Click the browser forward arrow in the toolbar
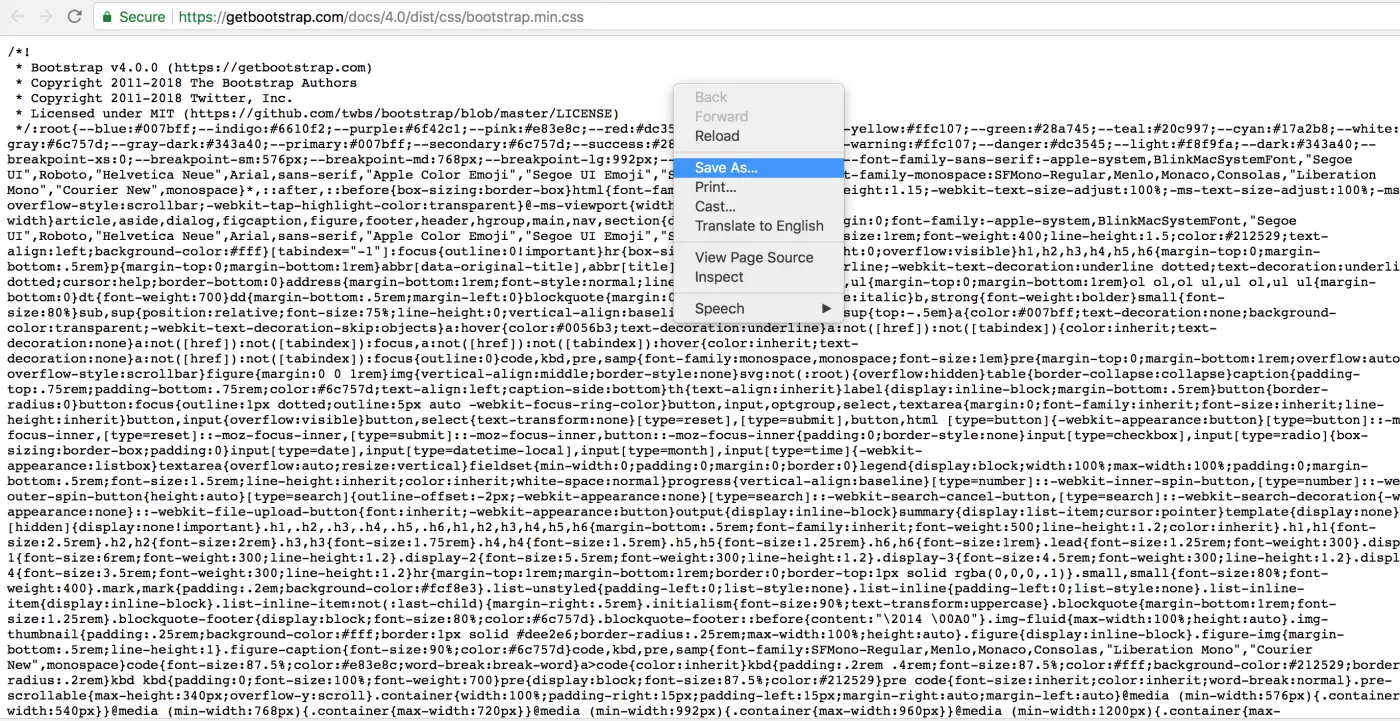Screen dimensions: 1400x721 click(46, 17)
